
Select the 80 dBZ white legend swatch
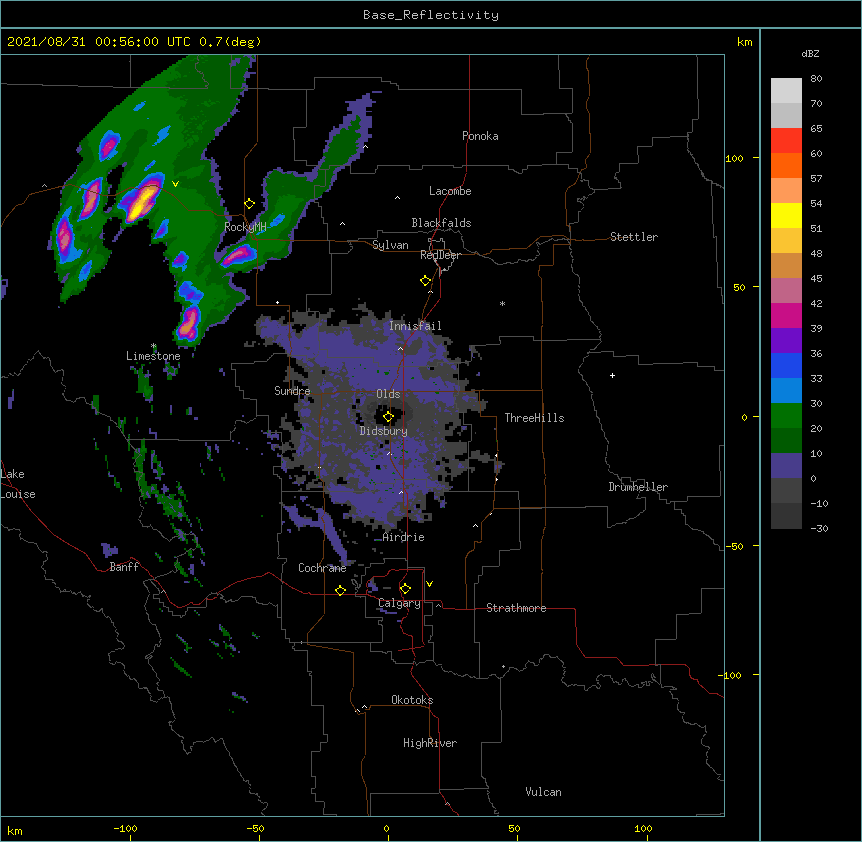point(786,91)
